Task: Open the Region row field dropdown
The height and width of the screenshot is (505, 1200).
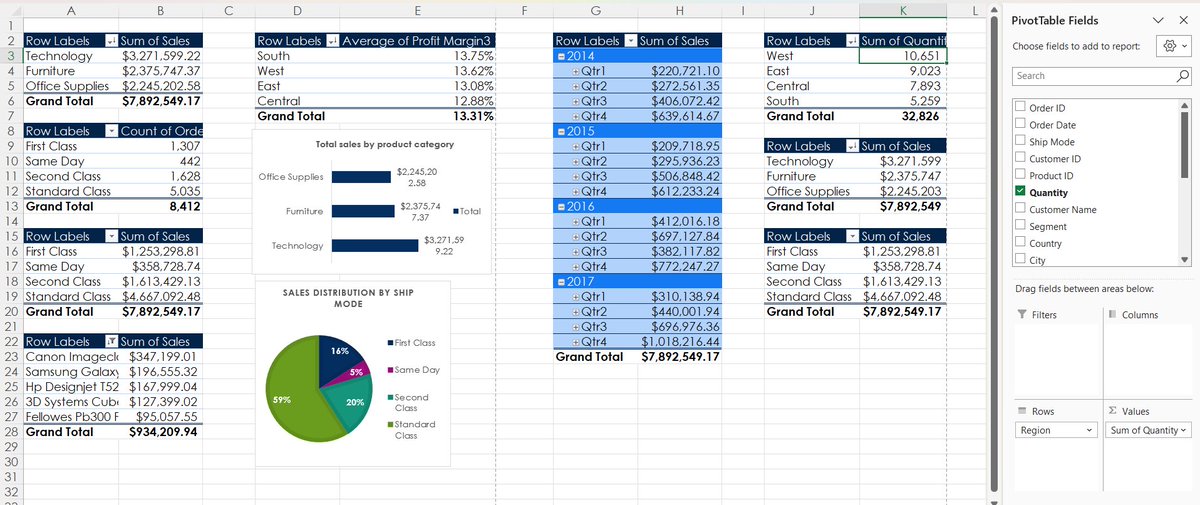Action: (1089, 431)
